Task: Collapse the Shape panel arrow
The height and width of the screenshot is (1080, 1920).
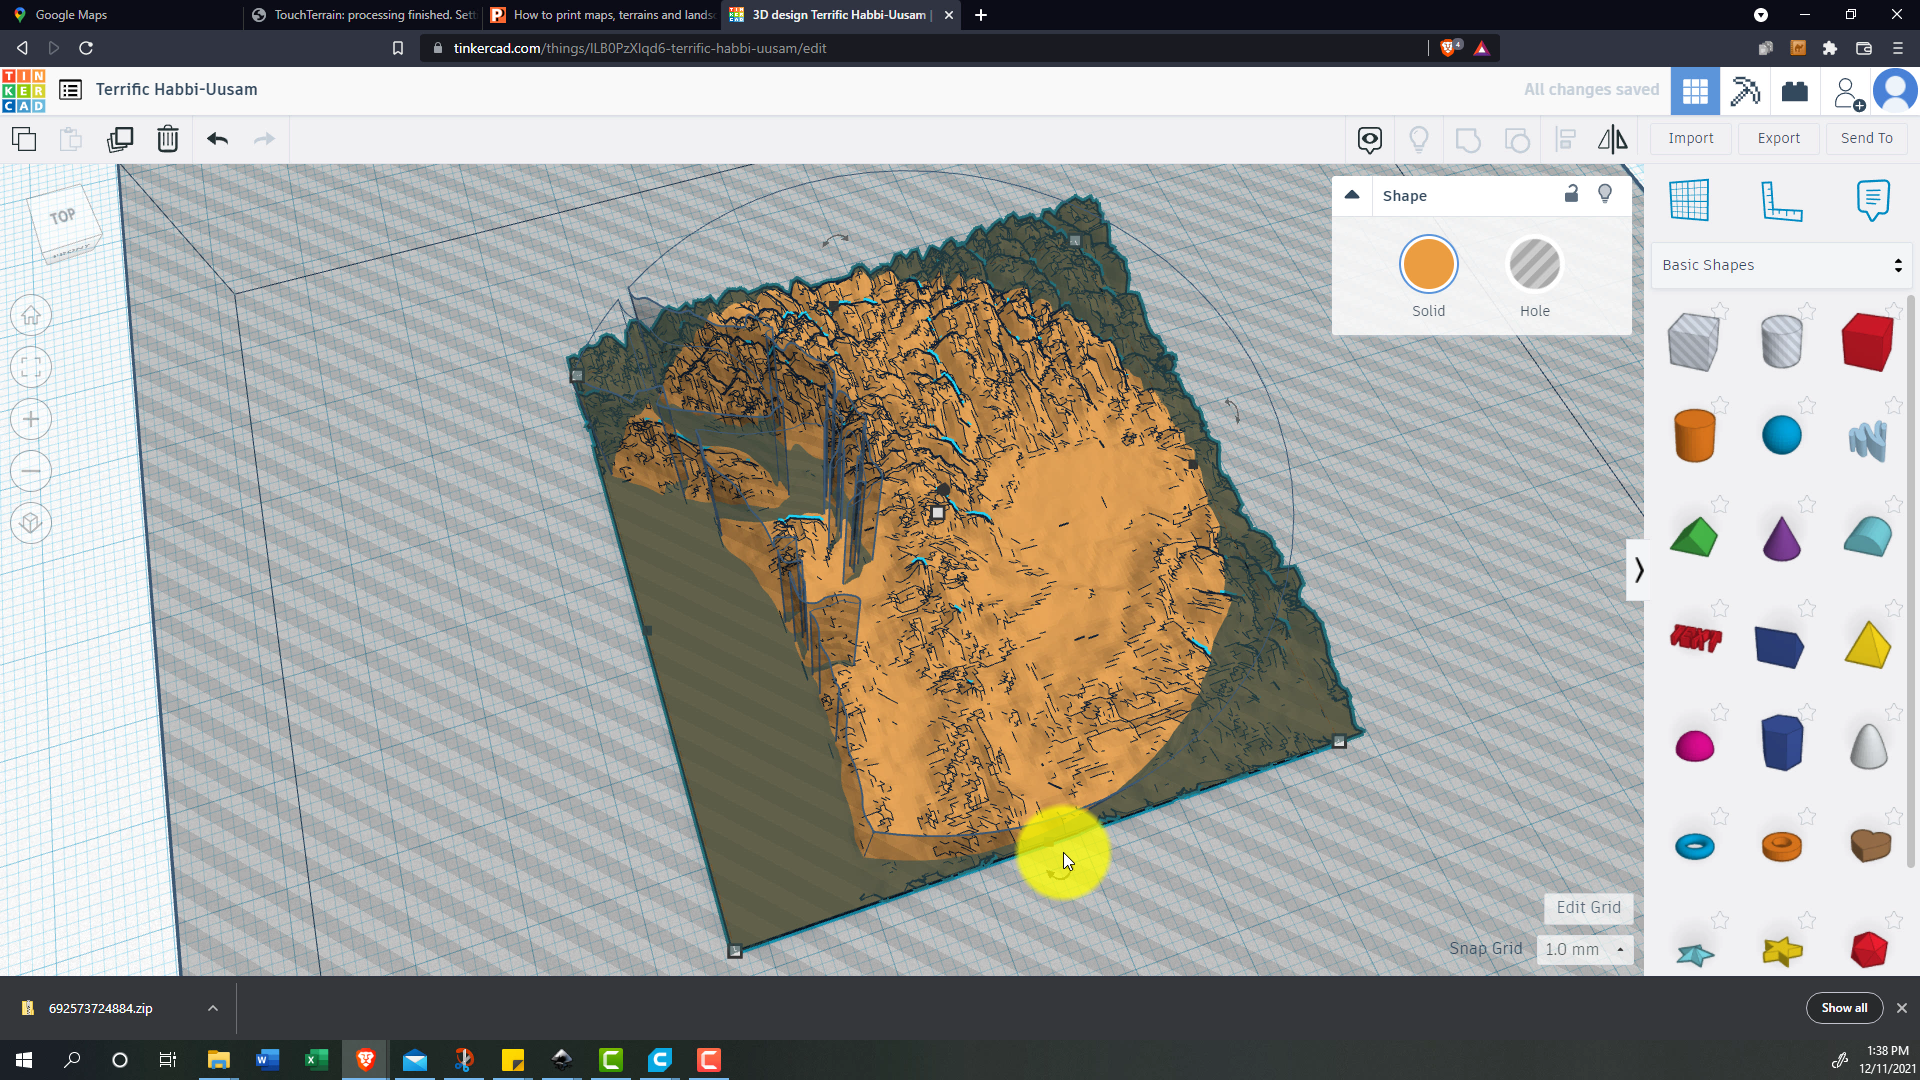Action: point(1352,195)
